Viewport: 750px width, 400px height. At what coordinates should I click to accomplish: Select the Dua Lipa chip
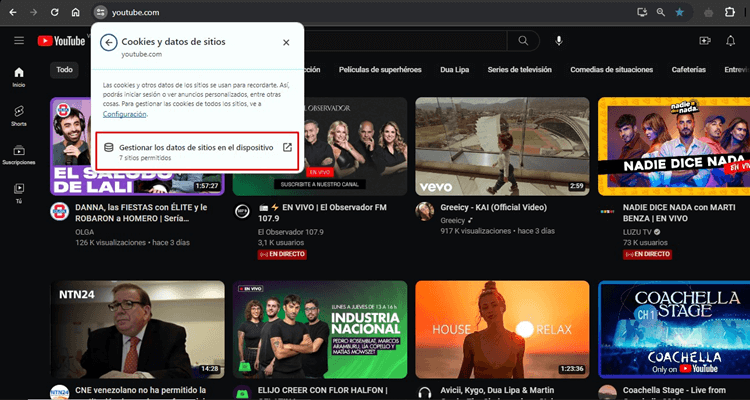point(454,70)
